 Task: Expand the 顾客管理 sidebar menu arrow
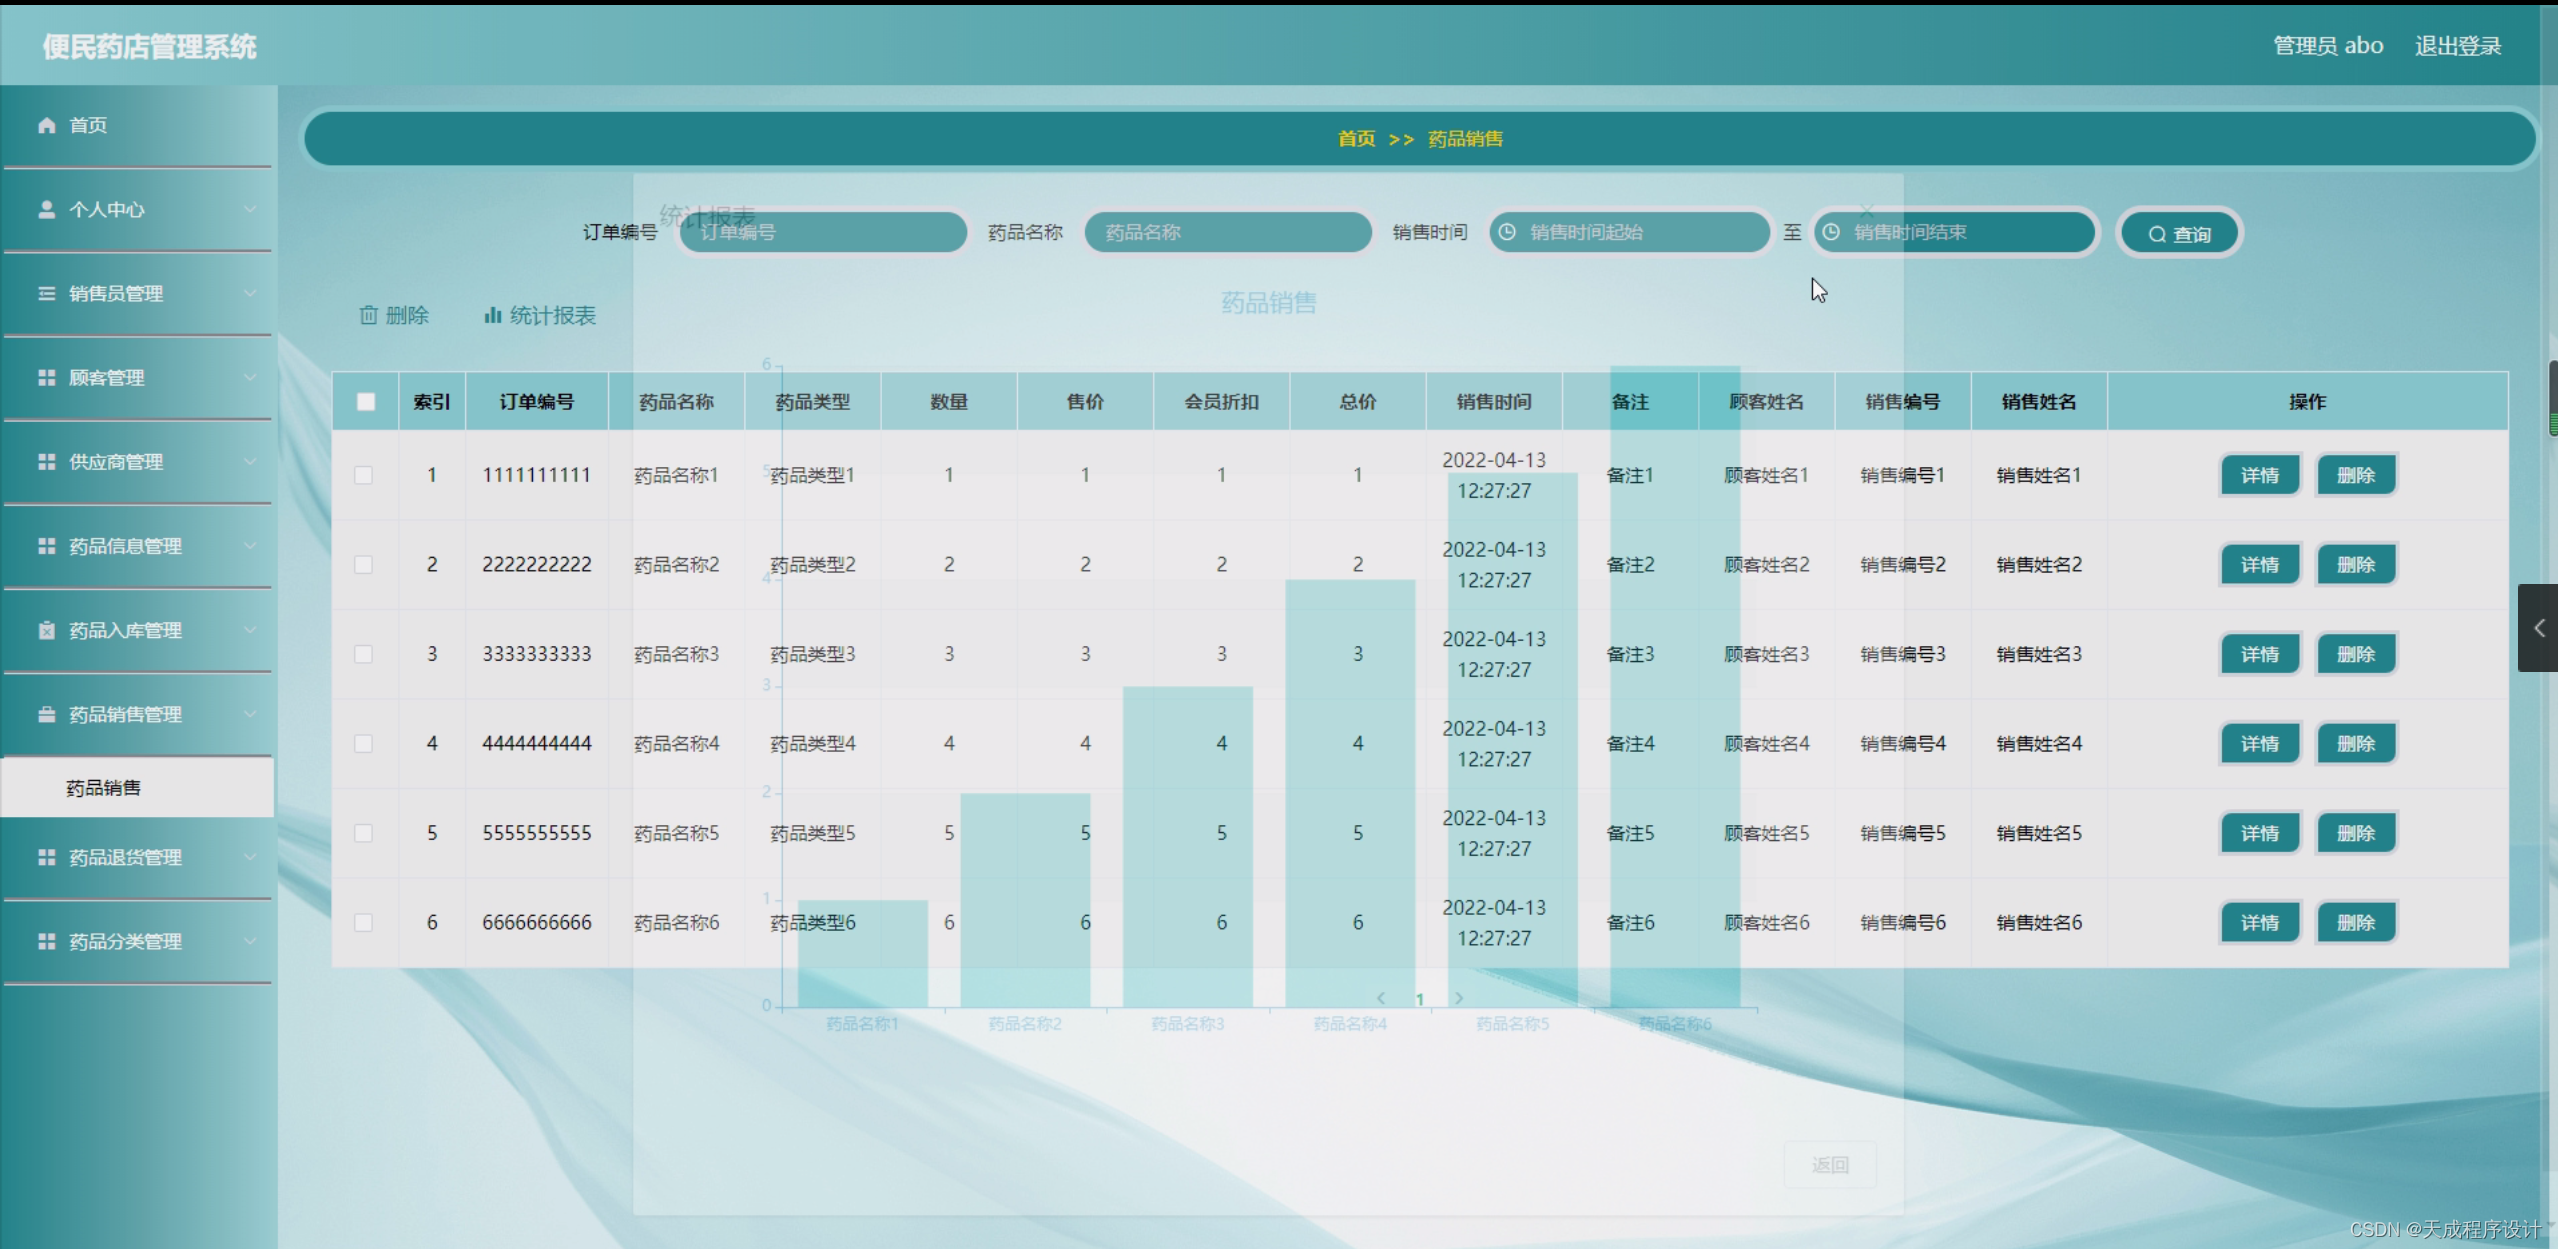[249, 377]
